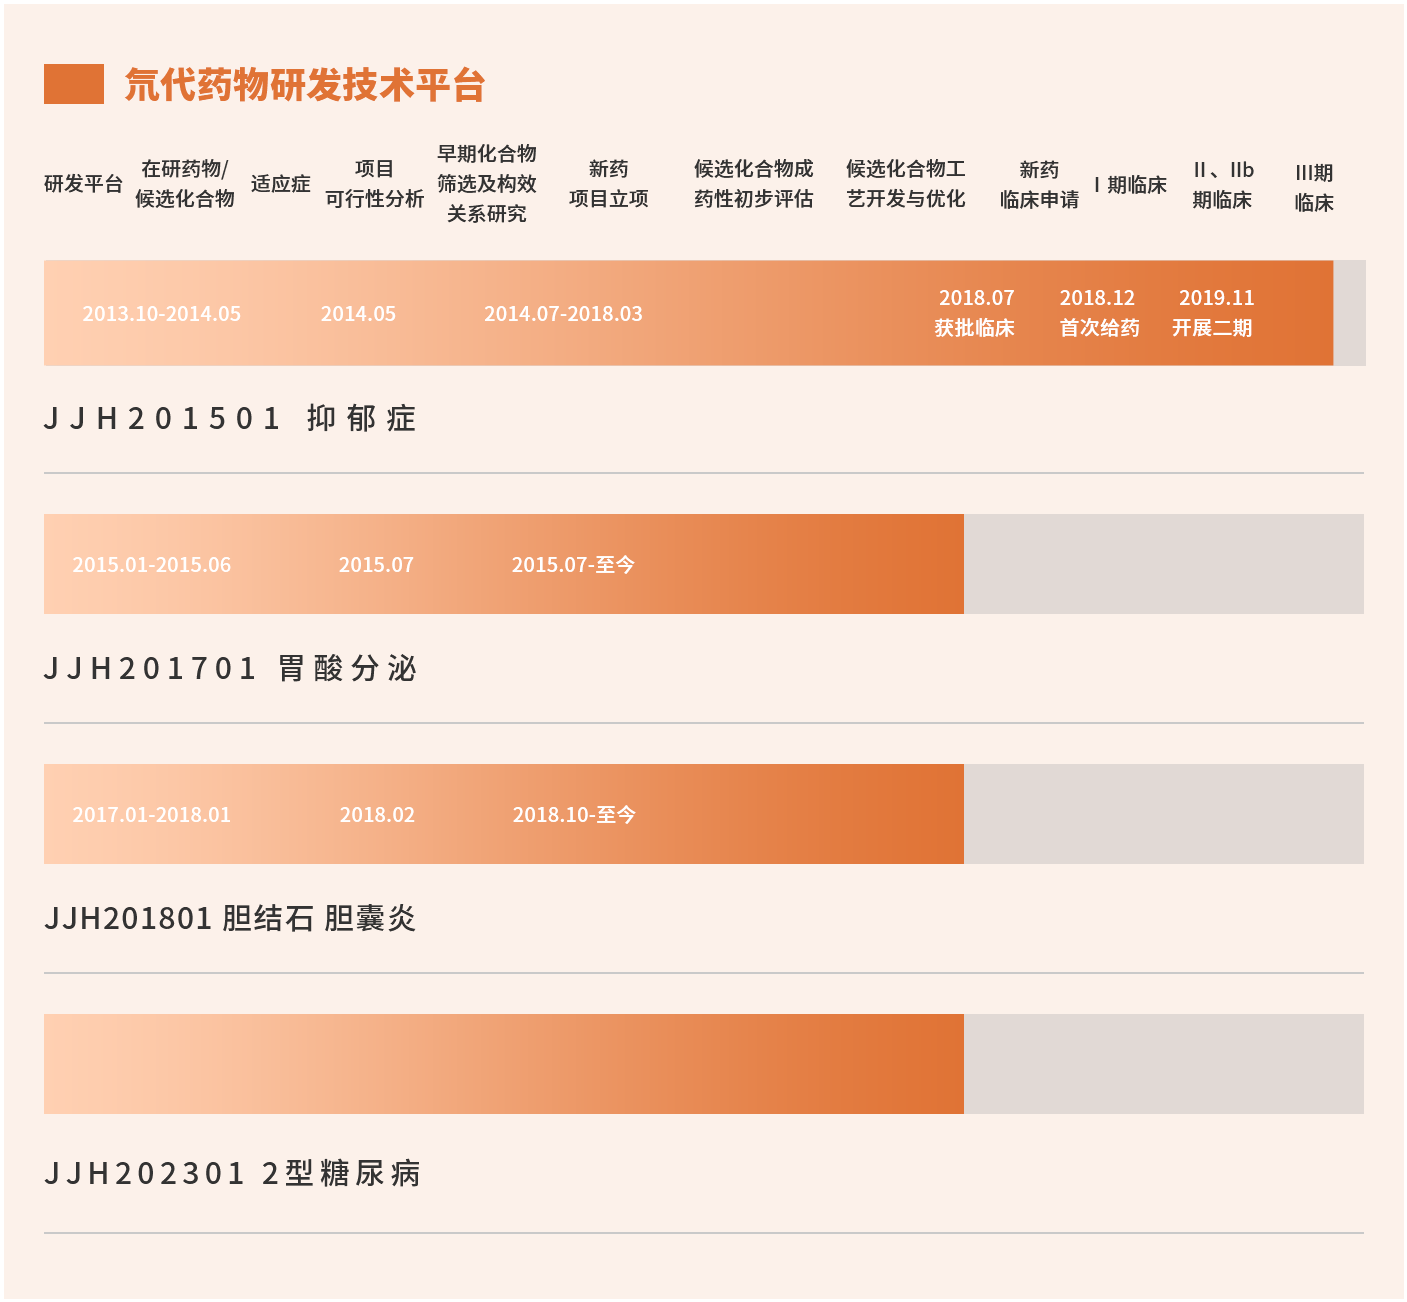Select the I期临床 stage header
The height and width of the screenshot is (1302, 1407).
(x=1130, y=185)
